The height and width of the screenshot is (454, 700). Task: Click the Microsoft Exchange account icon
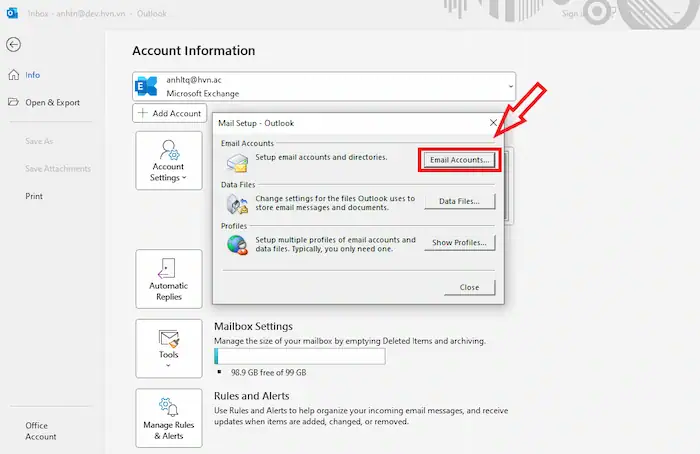point(146,86)
